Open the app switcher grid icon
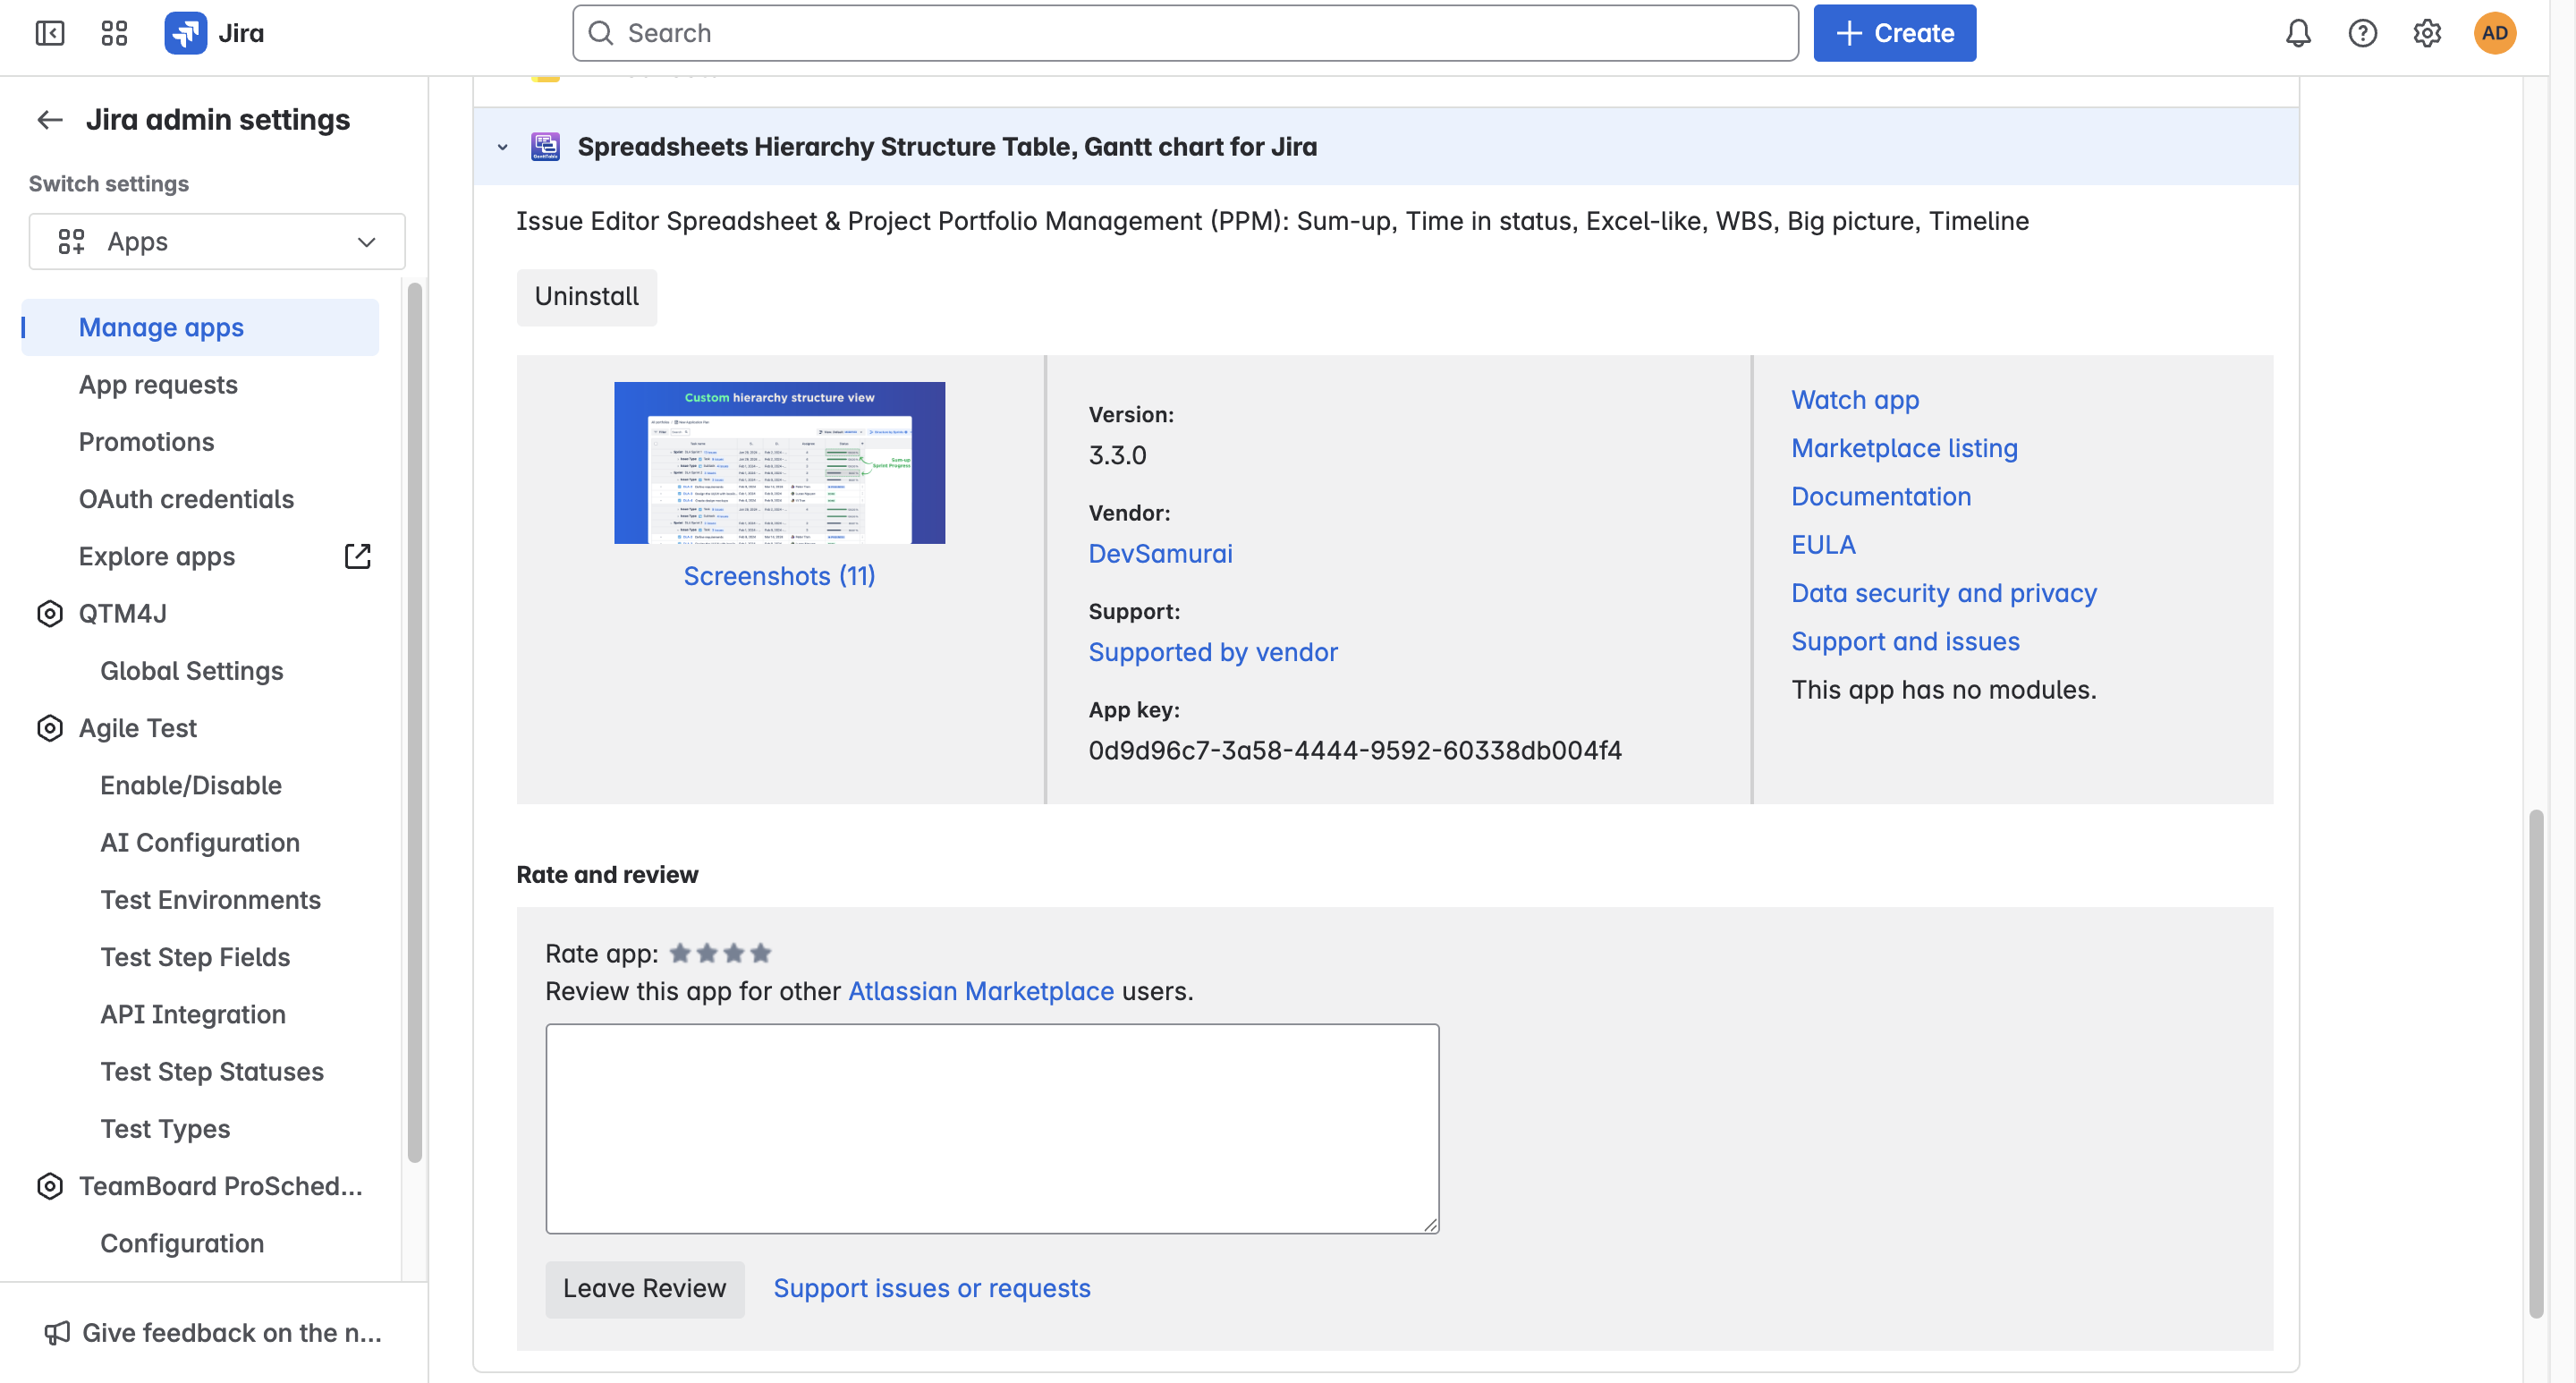 point(114,33)
